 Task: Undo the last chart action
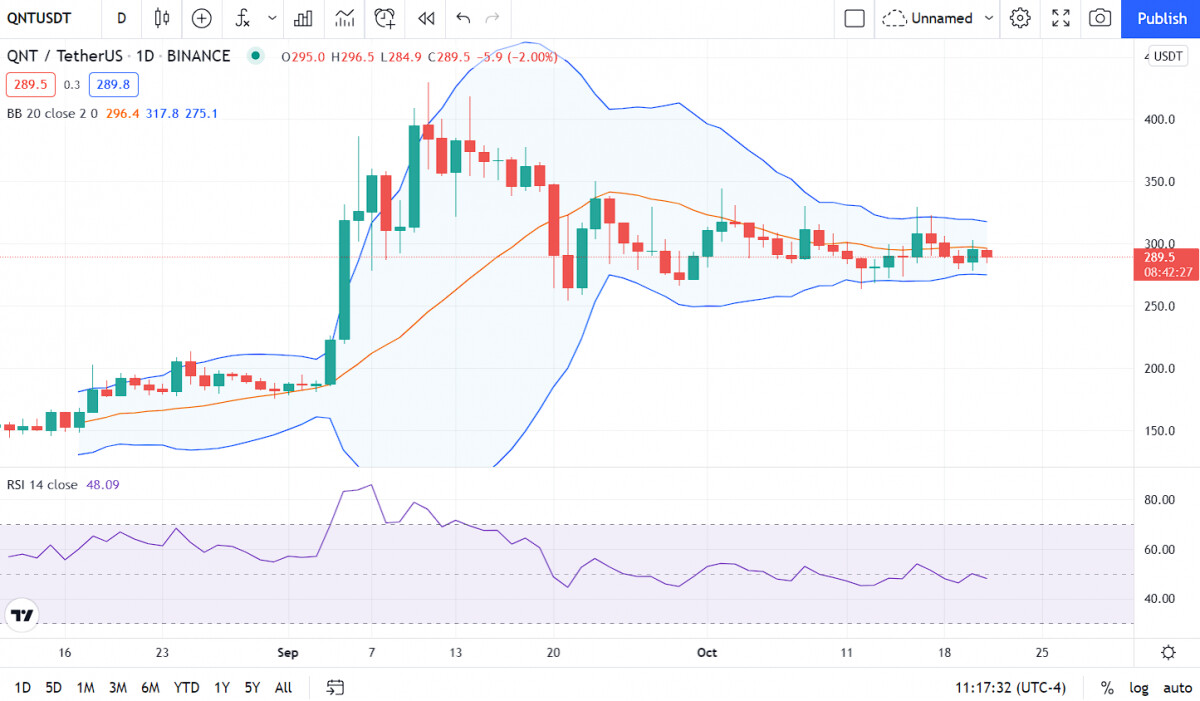pyautogui.click(x=462, y=18)
